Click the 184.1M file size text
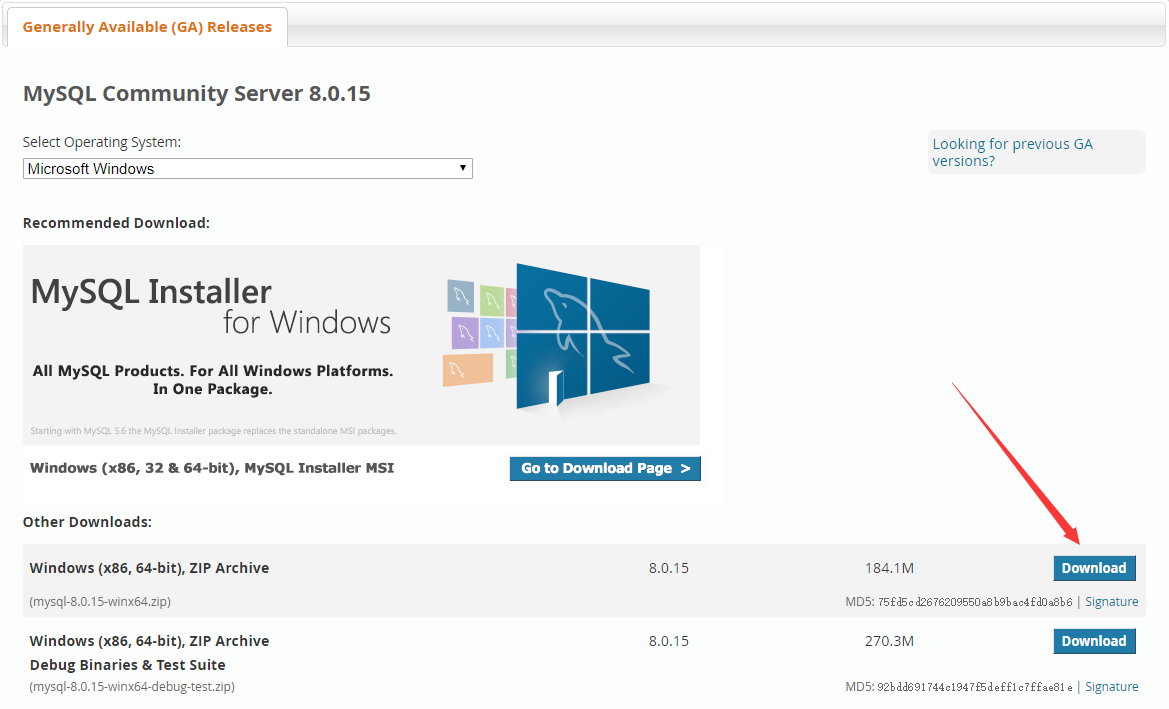The height and width of the screenshot is (709, 1169). pos(889,567)
